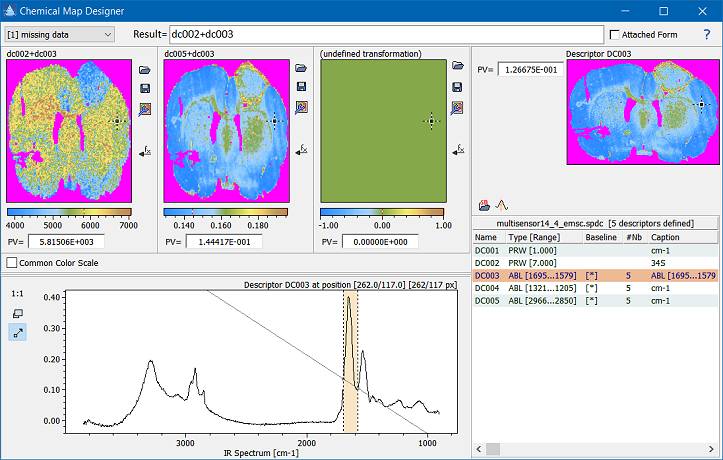Load descriptor file icon above descriptor list
This screenshot has width=723, height=460.
[484, 204]
